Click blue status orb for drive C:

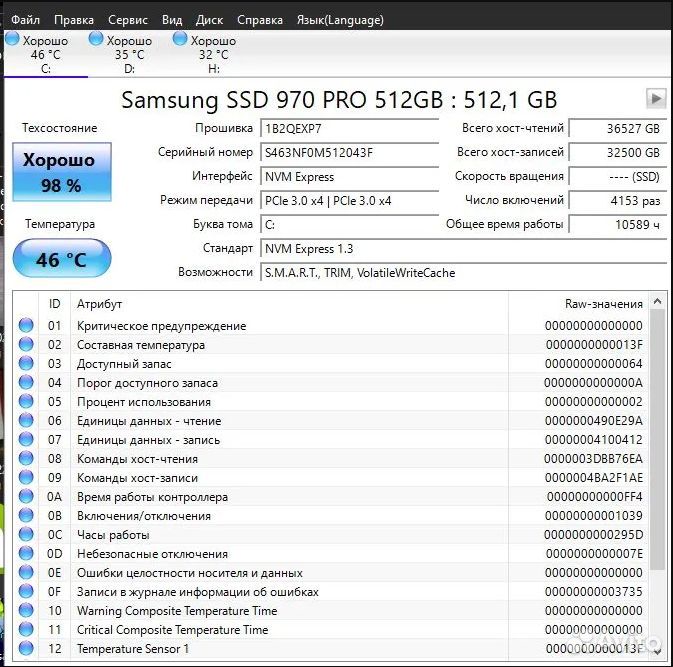[x=12, y=39]
